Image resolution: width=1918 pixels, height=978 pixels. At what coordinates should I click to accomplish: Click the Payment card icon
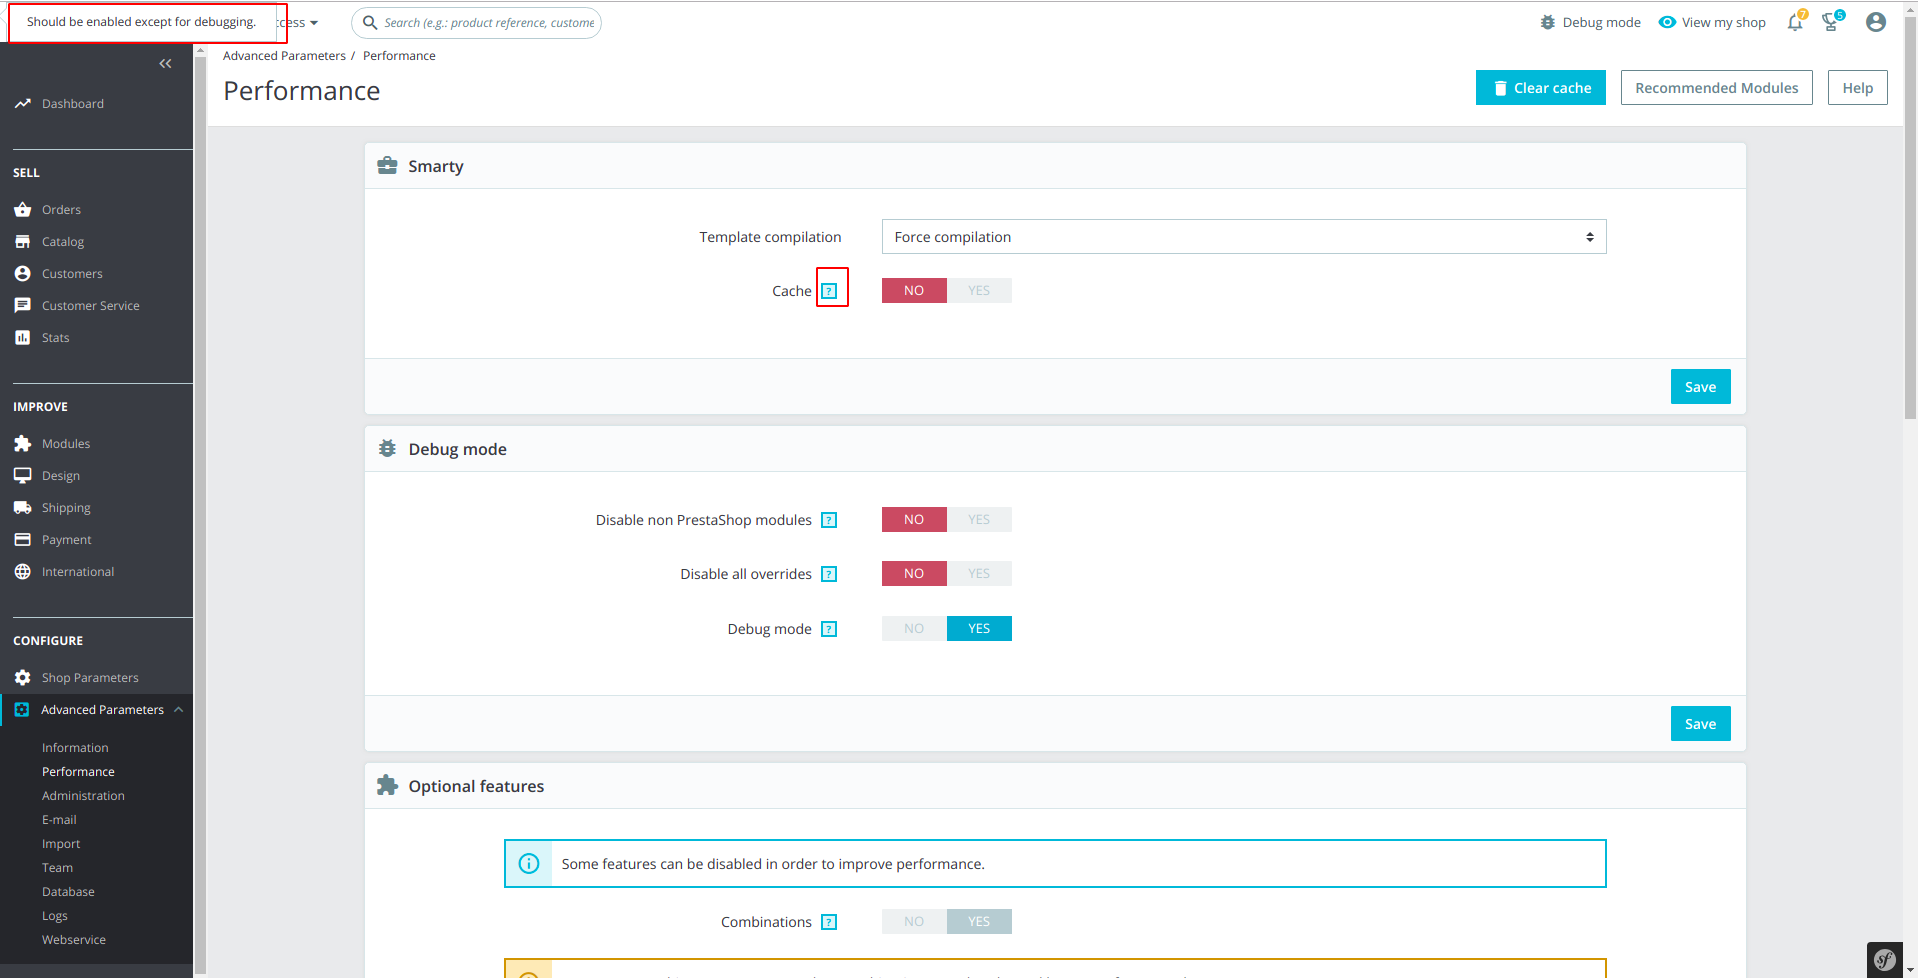pyautogui.click(x=22, y=540)
